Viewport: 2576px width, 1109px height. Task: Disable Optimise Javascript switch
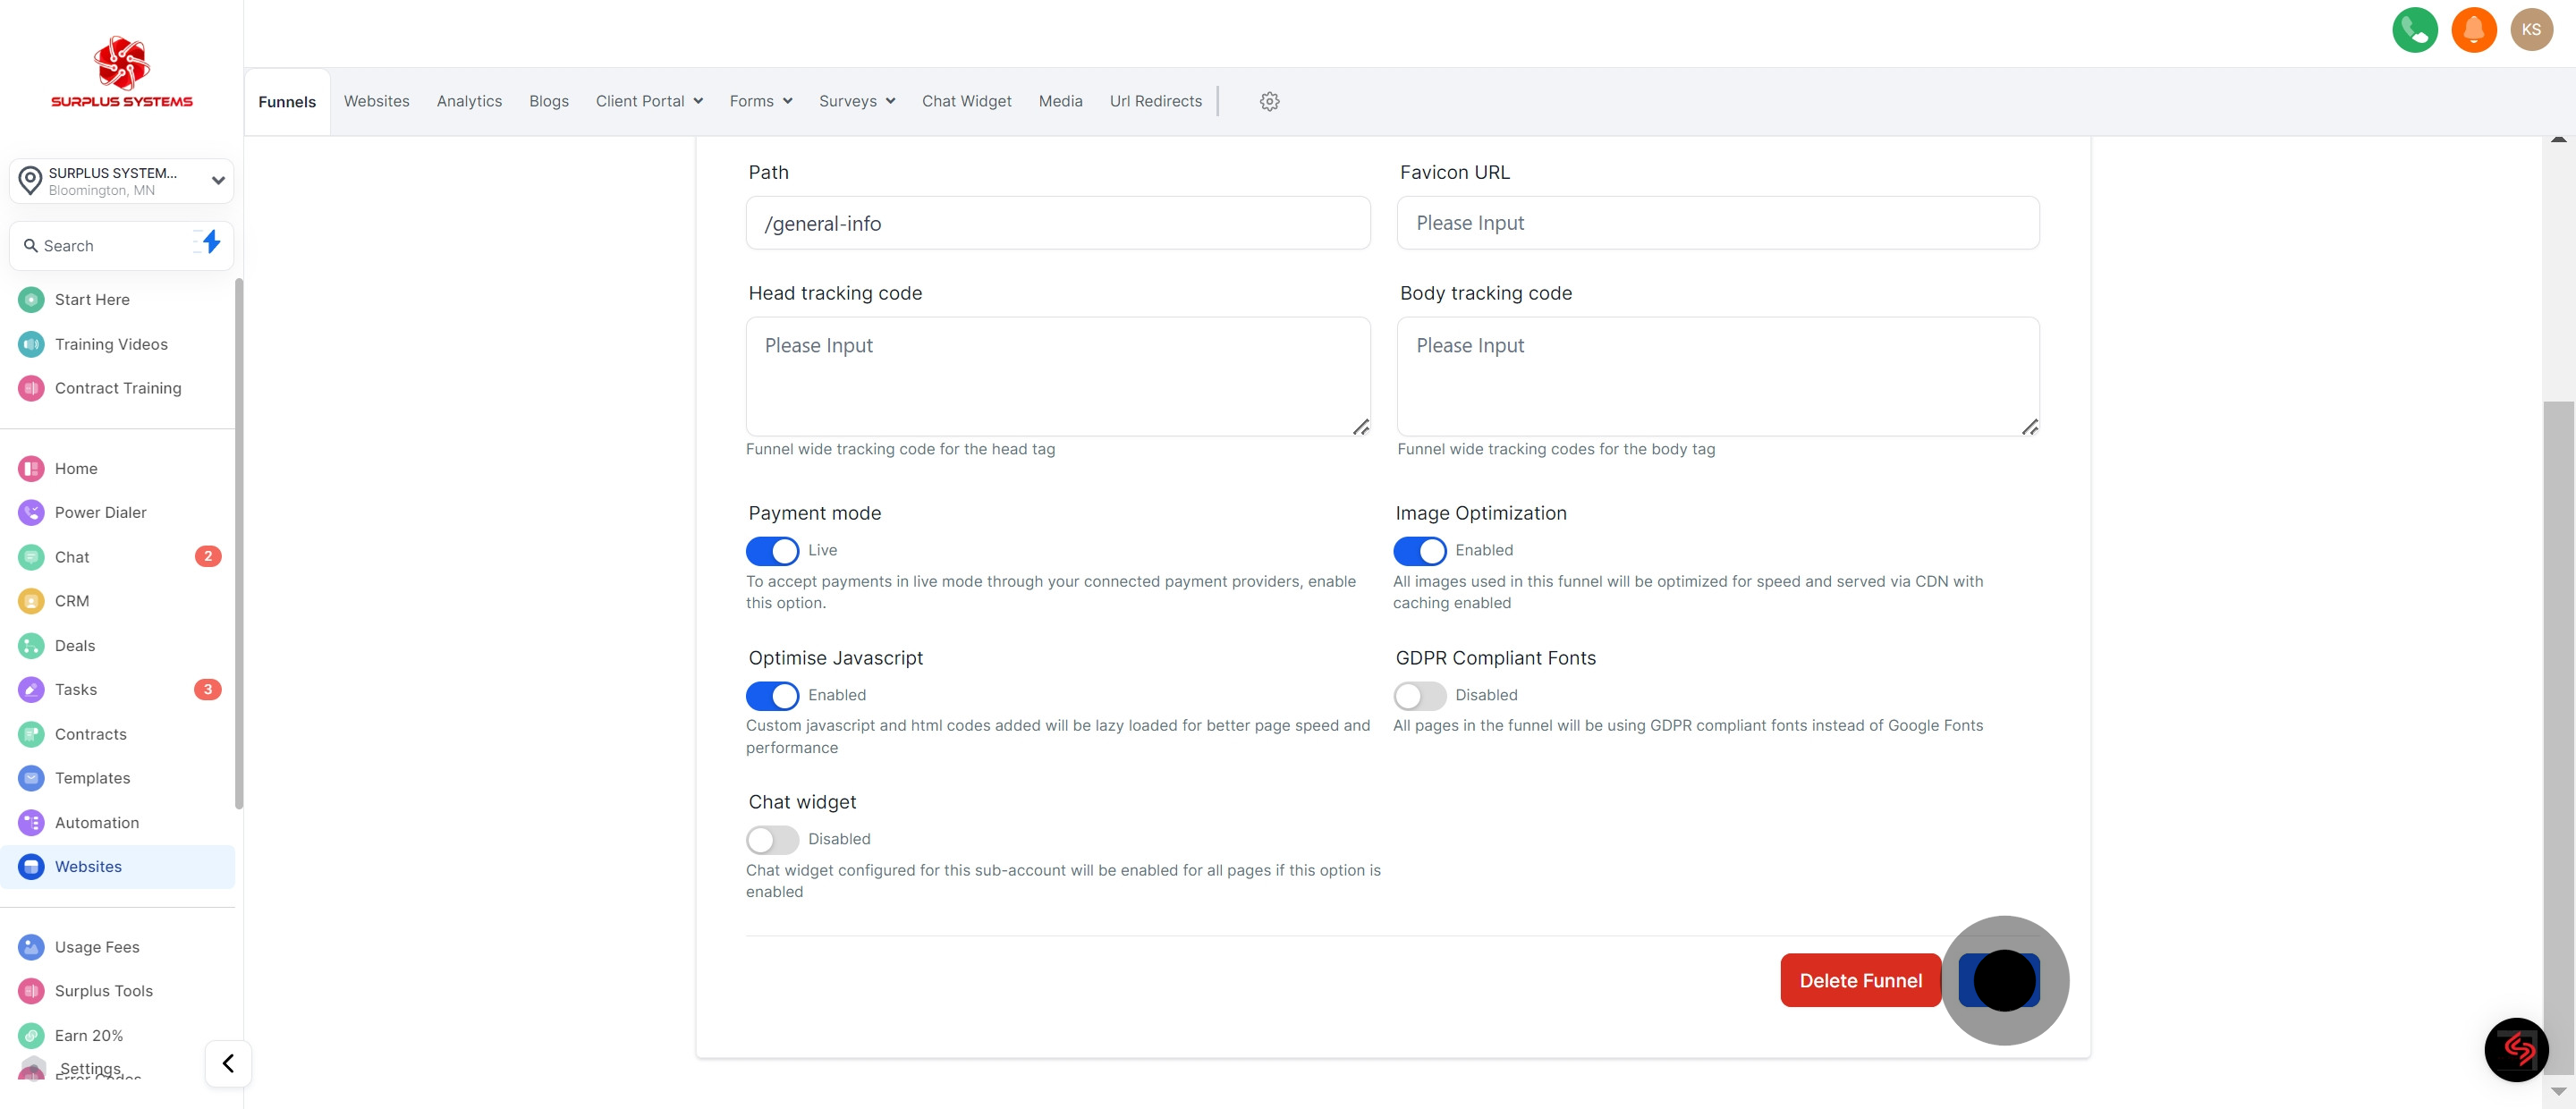click(x=772, y=696)
